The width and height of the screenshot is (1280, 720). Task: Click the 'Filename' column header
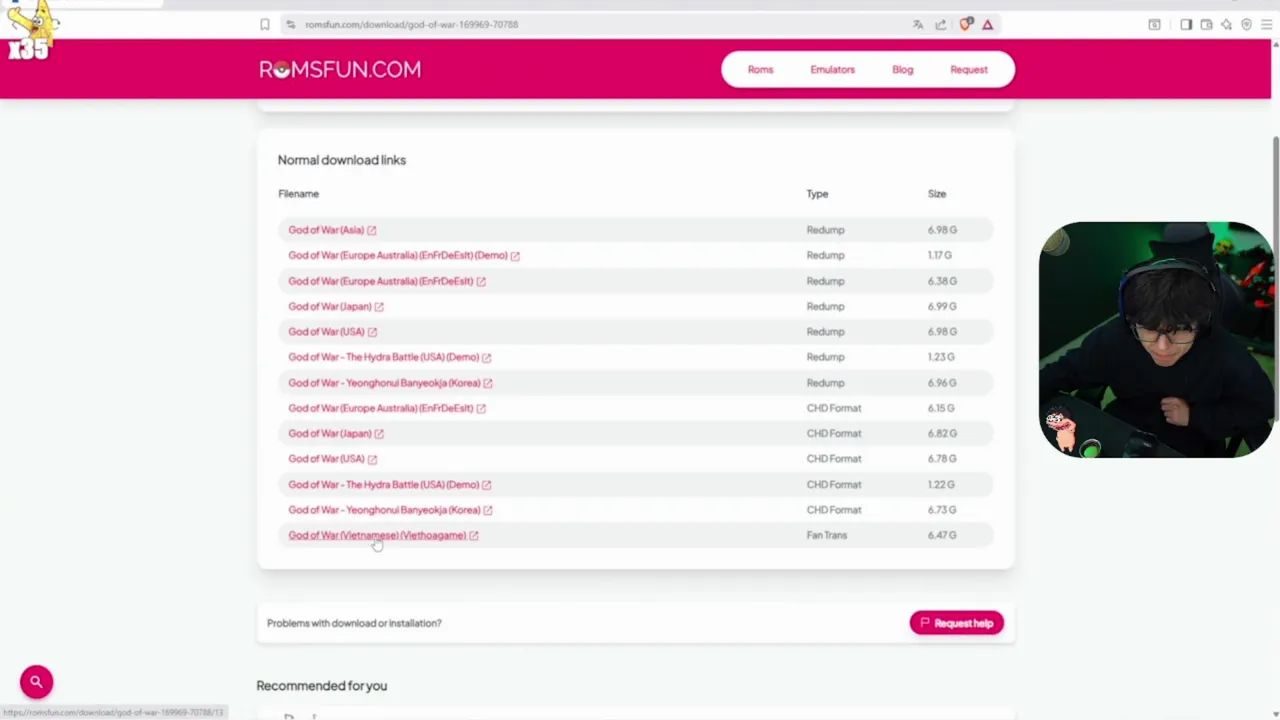click(x=298, y=194)
